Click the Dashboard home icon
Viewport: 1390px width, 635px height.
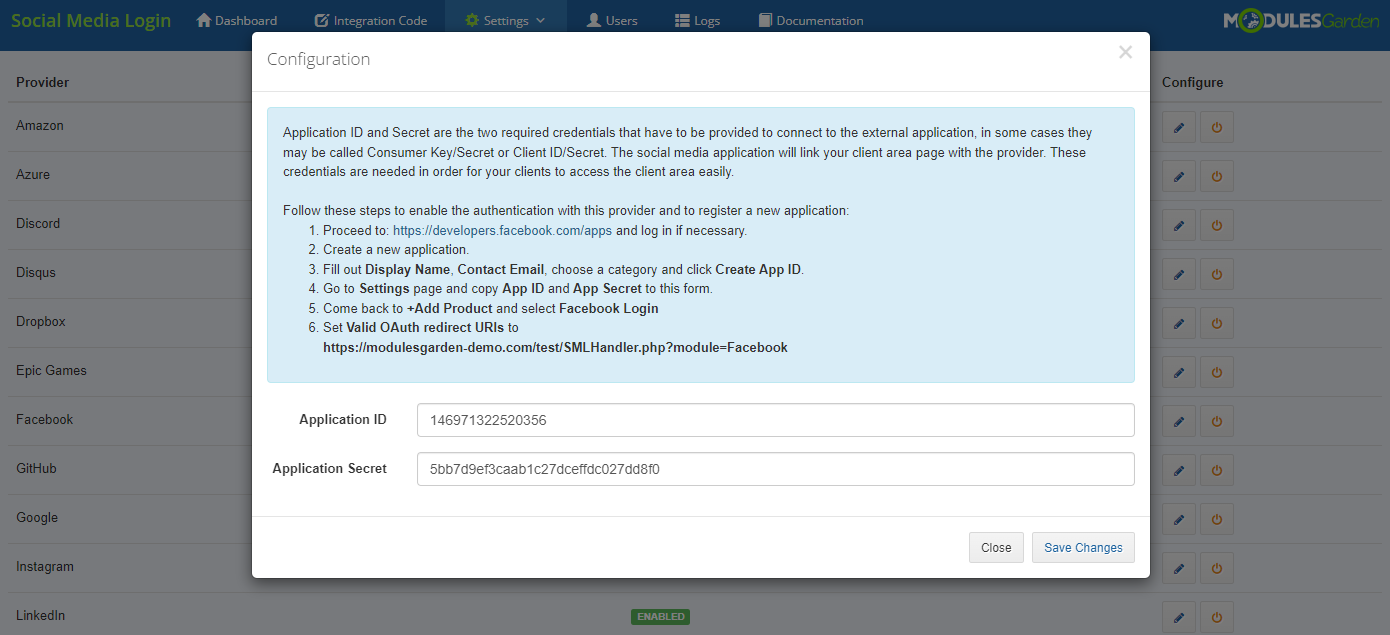[201, 19]
